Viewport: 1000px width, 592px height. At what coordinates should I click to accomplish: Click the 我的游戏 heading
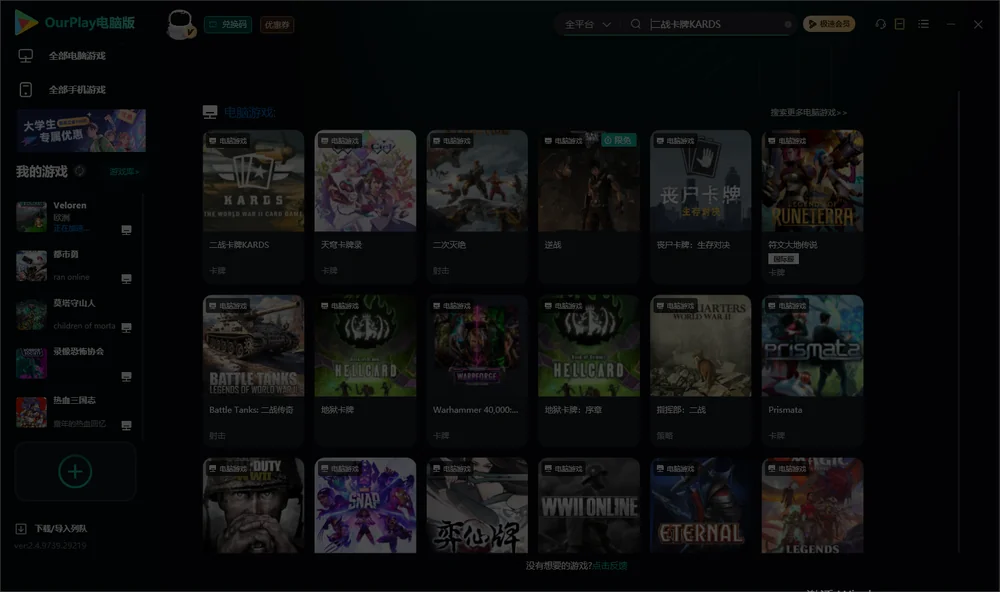tap(41, 172)
